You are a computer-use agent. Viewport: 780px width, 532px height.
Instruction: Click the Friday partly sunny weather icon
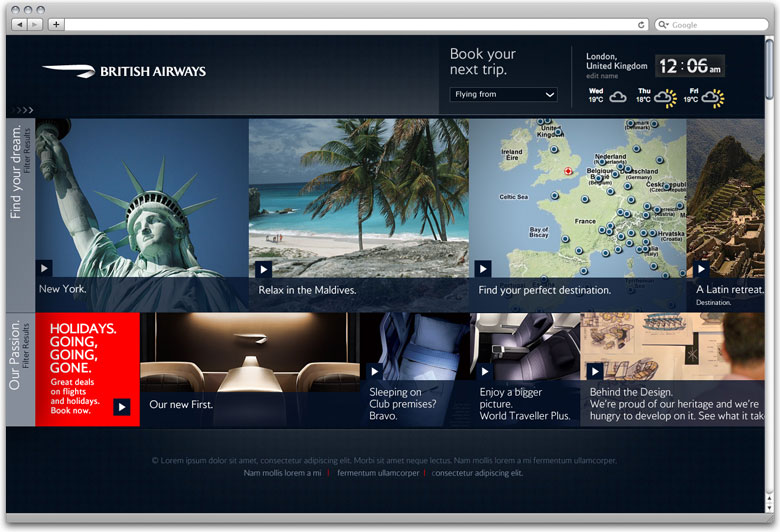(713, 98)
